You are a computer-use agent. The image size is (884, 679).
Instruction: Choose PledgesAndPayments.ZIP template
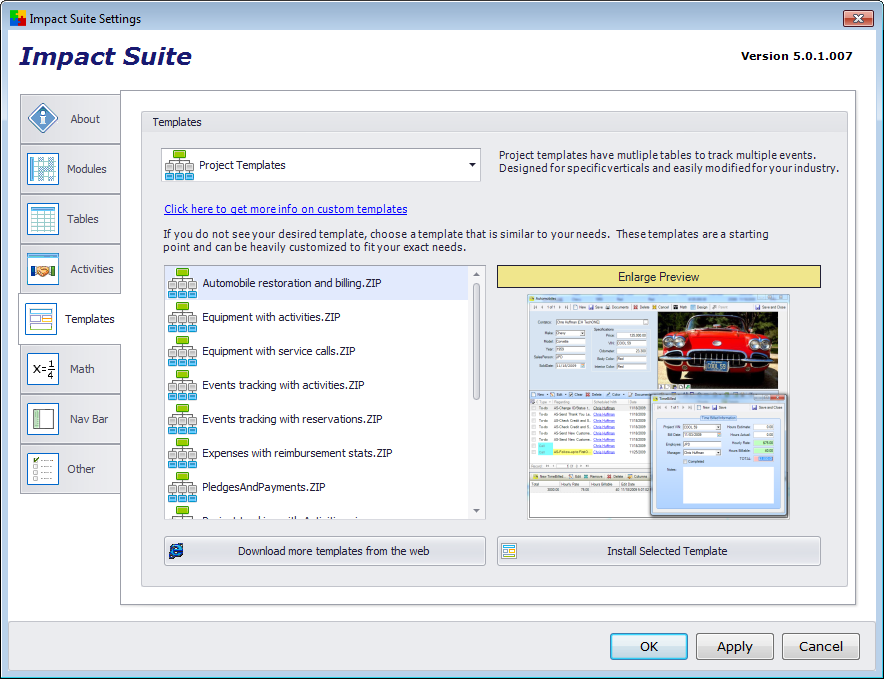[317, 487]
